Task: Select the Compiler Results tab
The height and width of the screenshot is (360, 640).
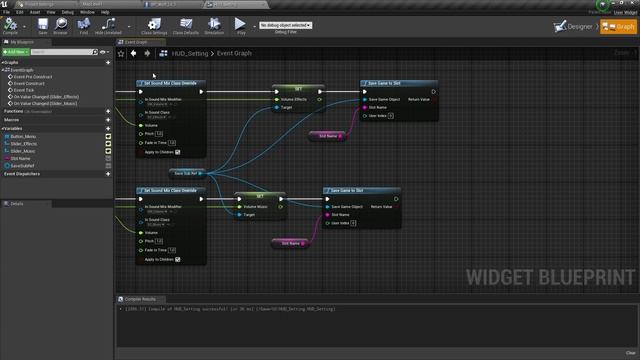Action: click(x=141, y=299)
